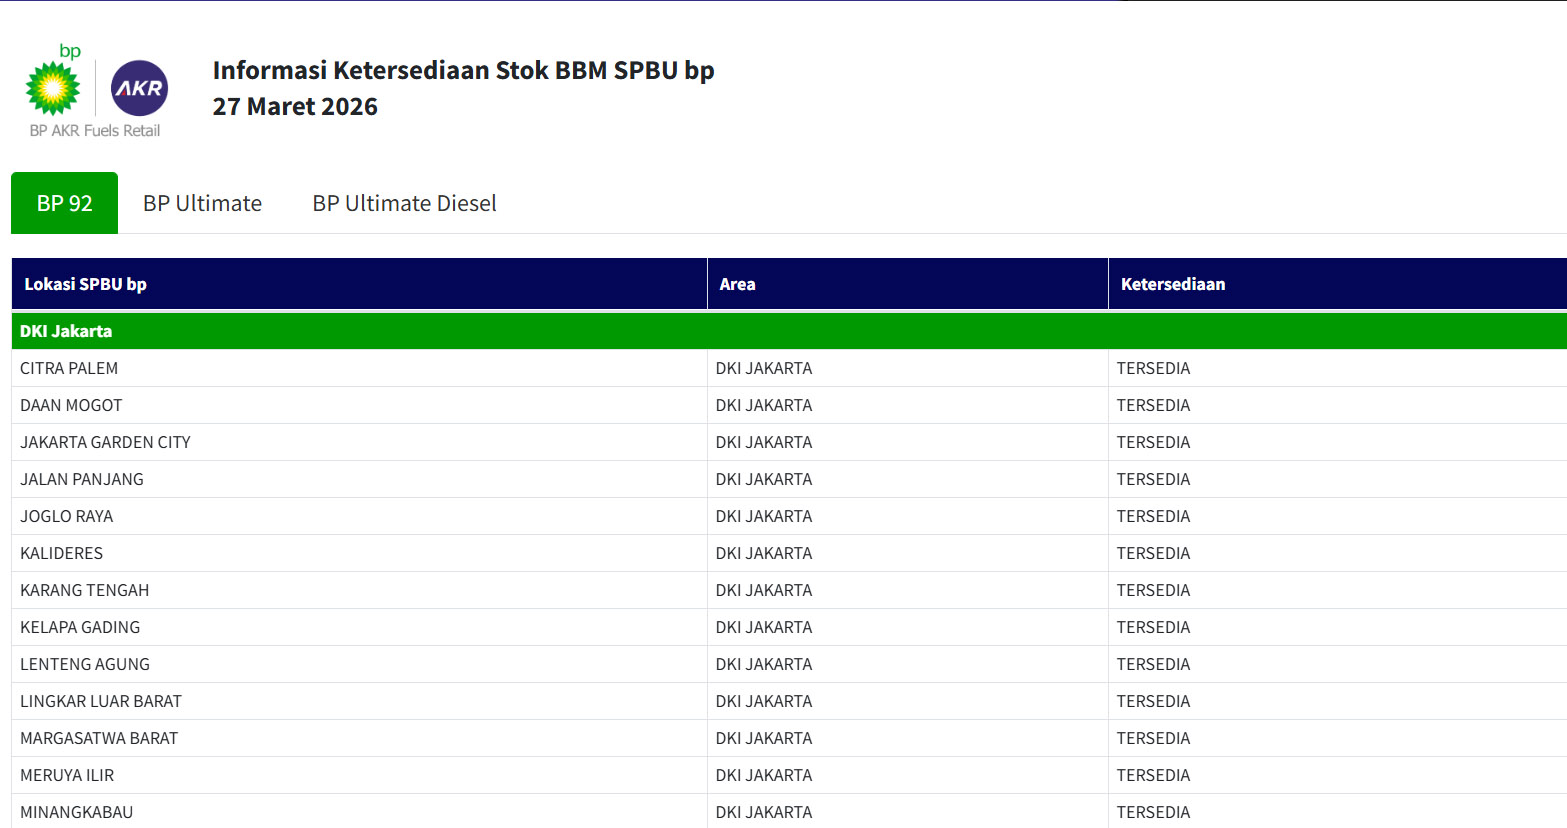The width and height of the screenshot is (1567, 828).
Task: Click the page title heading text
Action: click(x=463, y=71)
